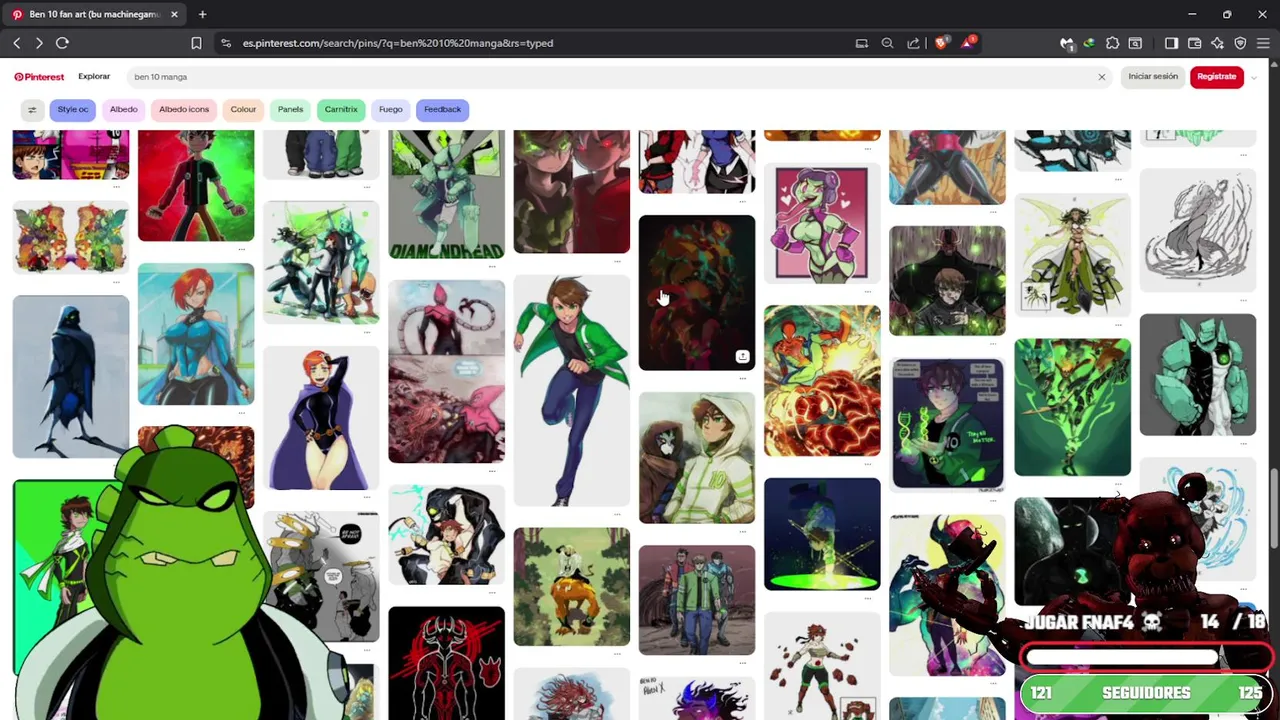Filter by the Panels chip
This screenshot has height=720, width=1280.
pos(290,110)
